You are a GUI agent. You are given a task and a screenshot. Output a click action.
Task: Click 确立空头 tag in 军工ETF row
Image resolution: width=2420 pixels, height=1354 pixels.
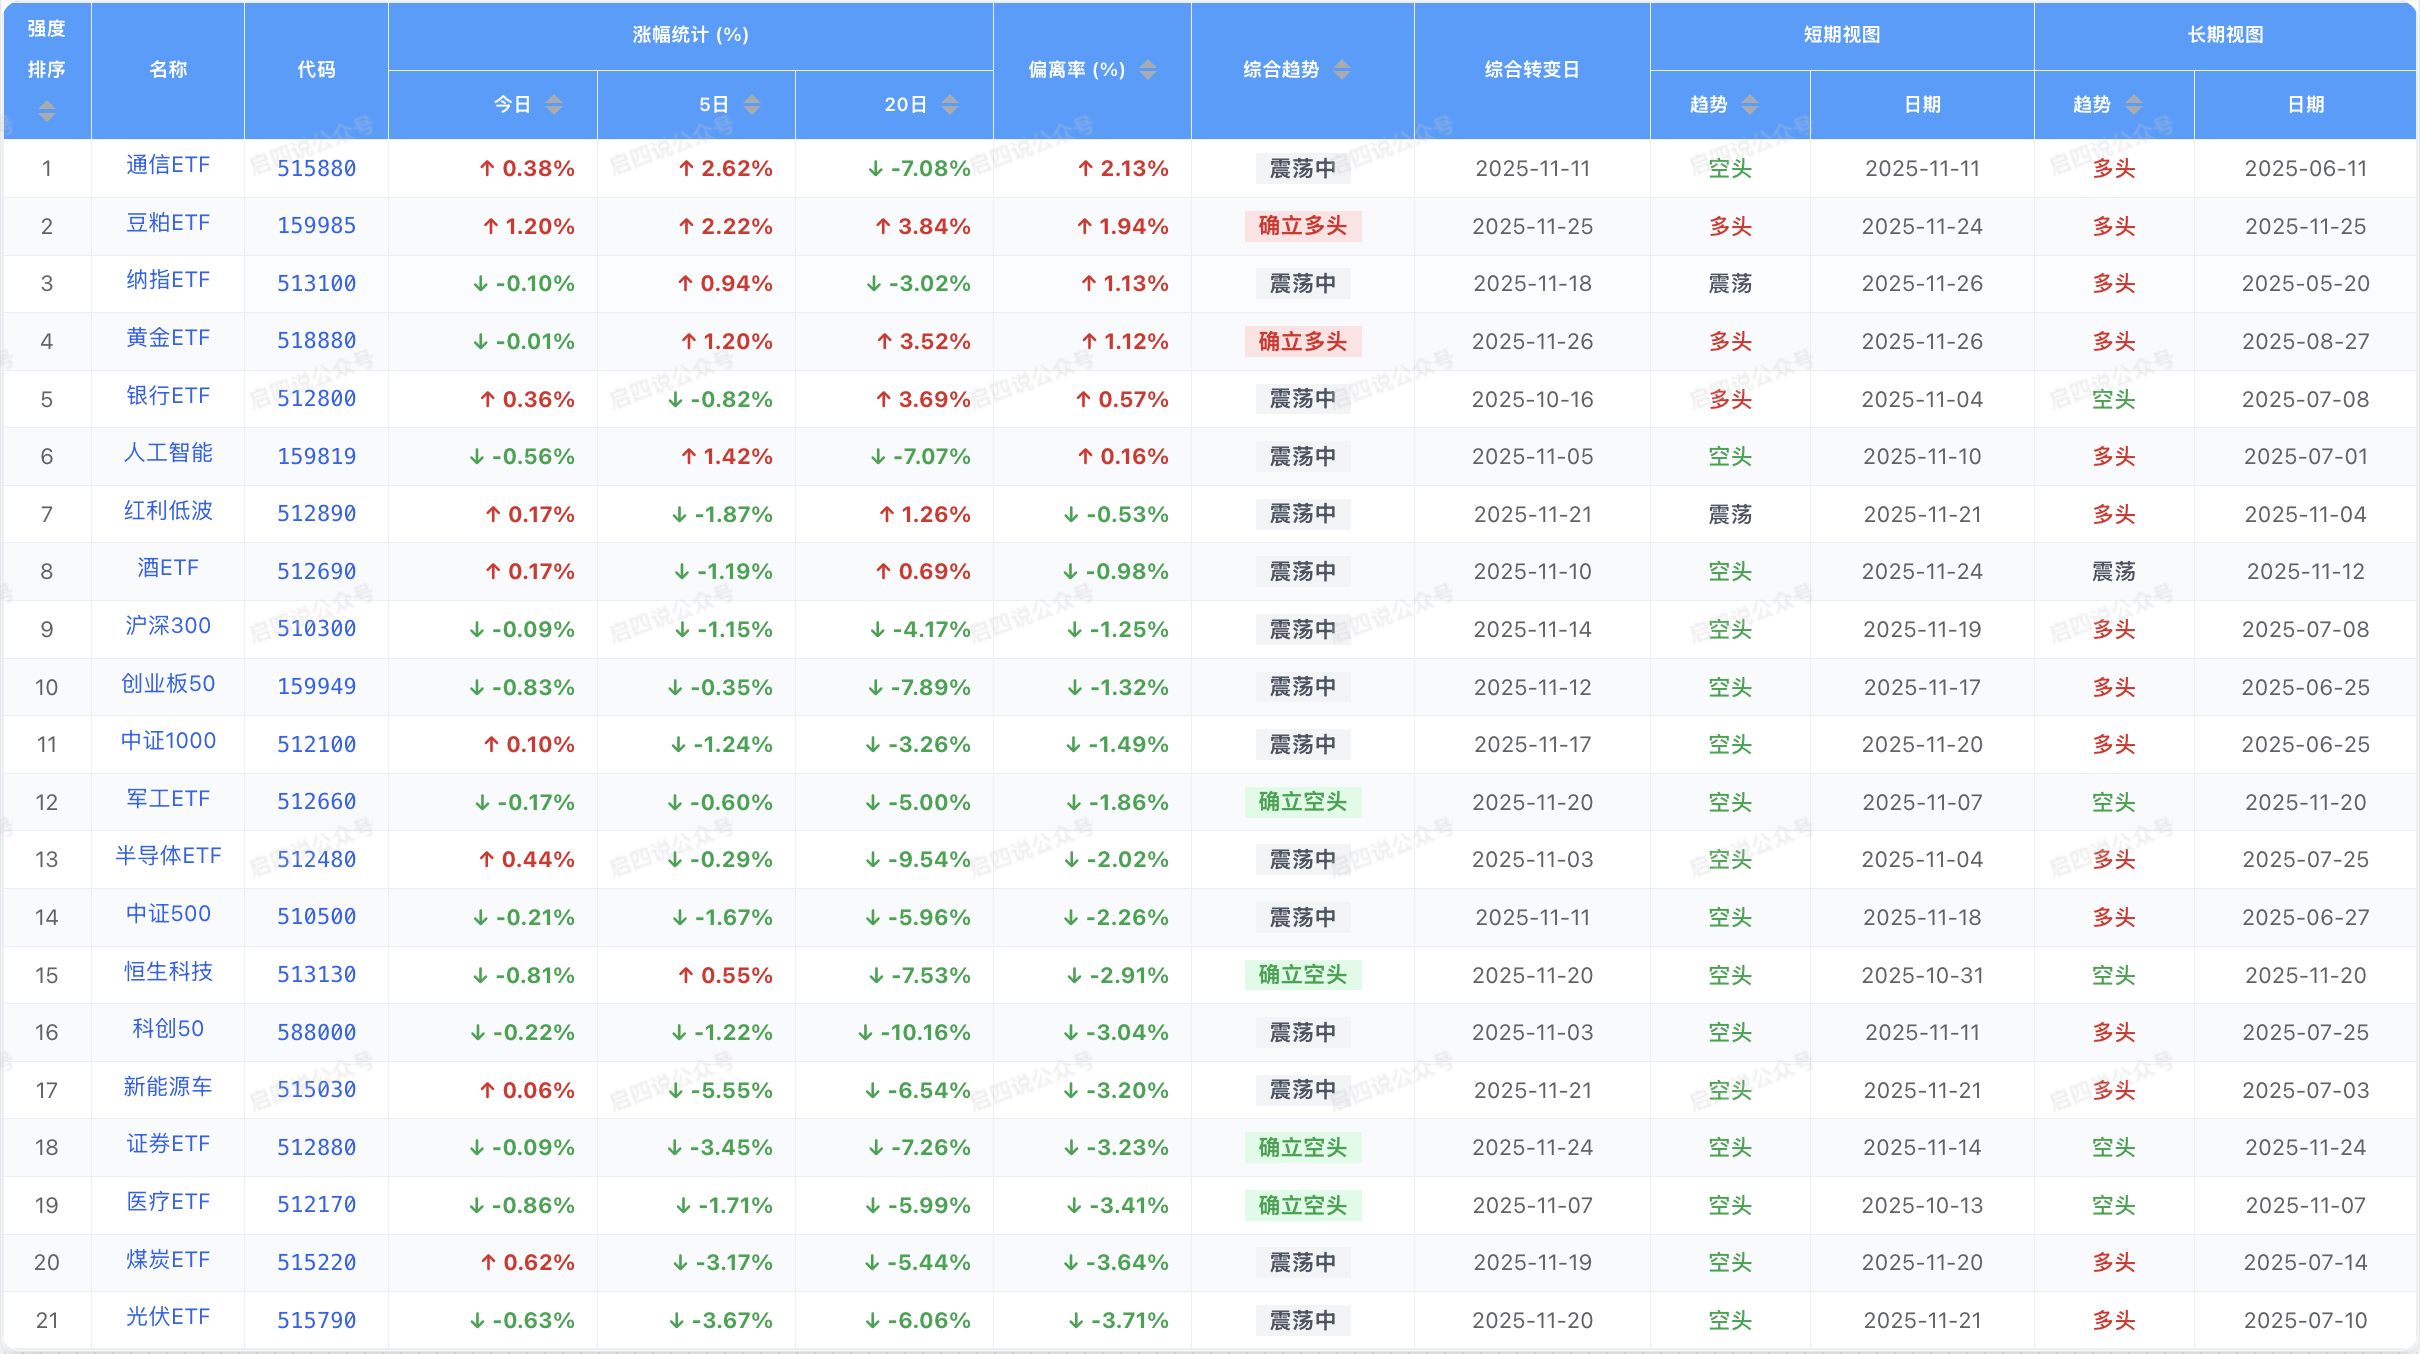[x=1302, y=802]
